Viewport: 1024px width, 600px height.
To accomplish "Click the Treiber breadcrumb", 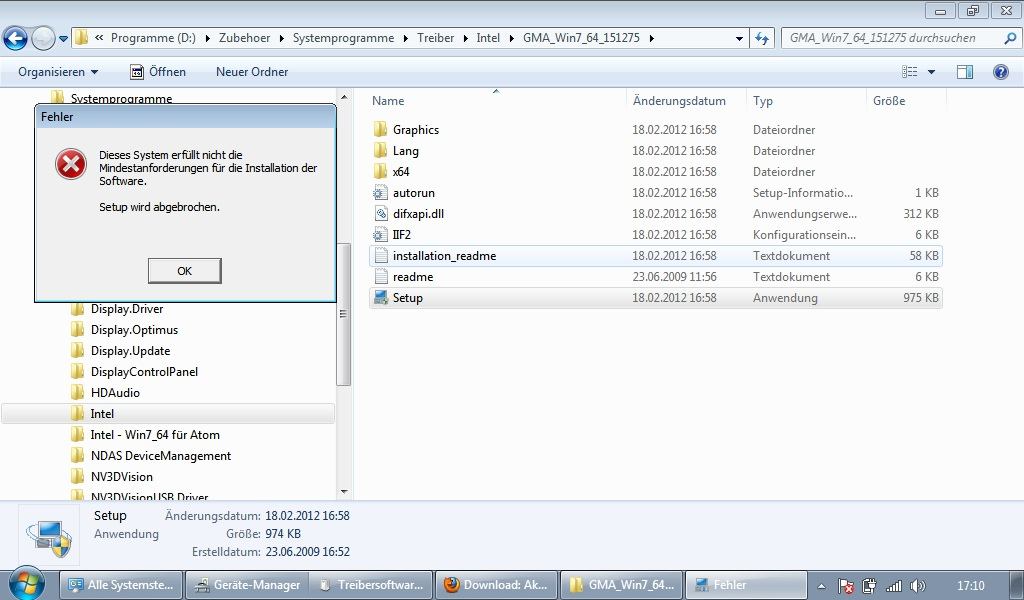I will tap(436, 38).
